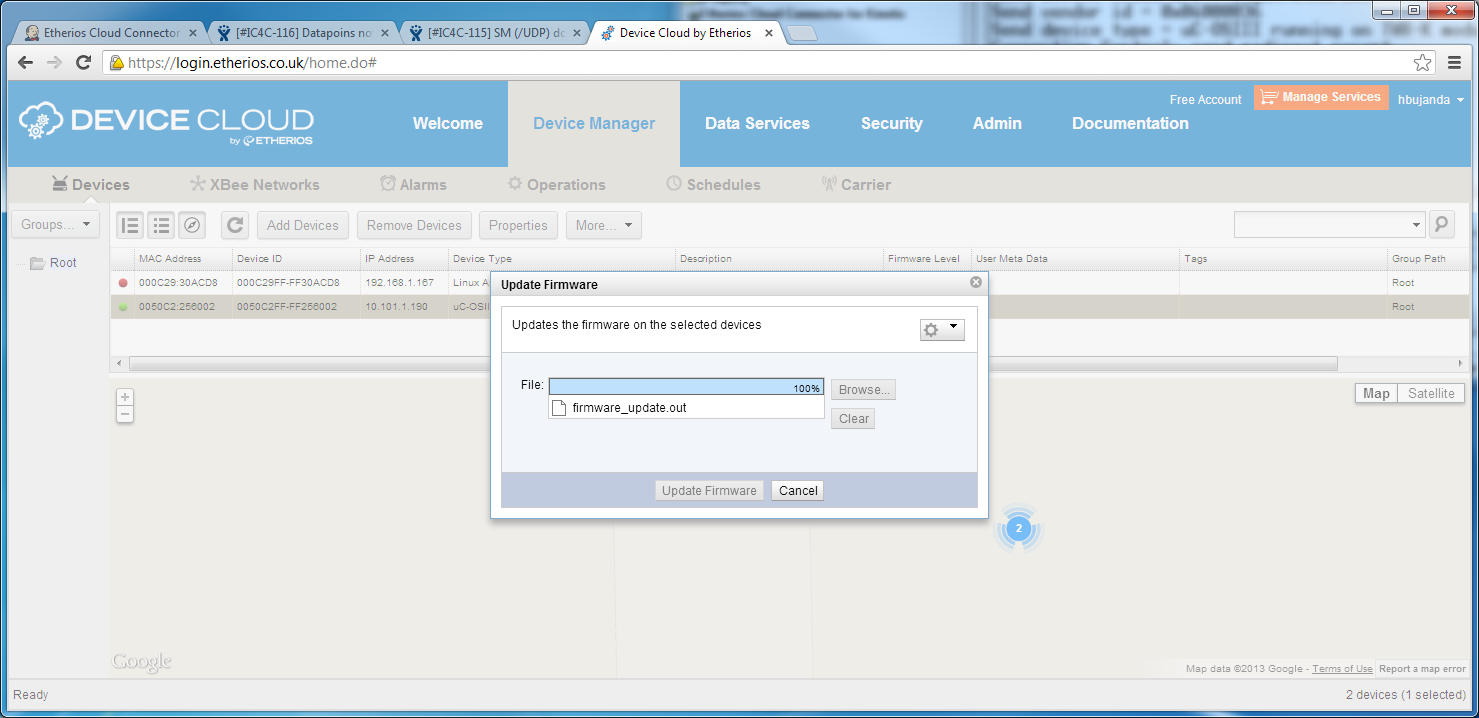Click the search magnifier icon

[x=1441, y=225]
